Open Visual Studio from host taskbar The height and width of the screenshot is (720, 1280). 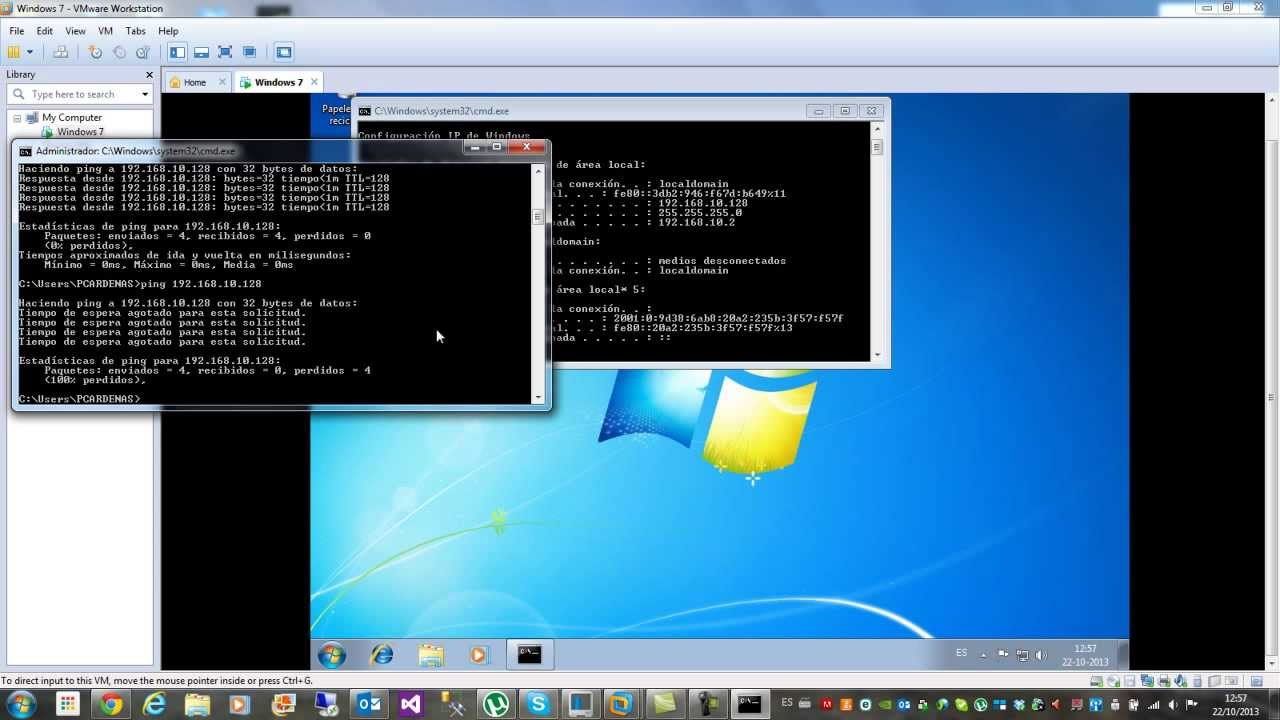411,704
